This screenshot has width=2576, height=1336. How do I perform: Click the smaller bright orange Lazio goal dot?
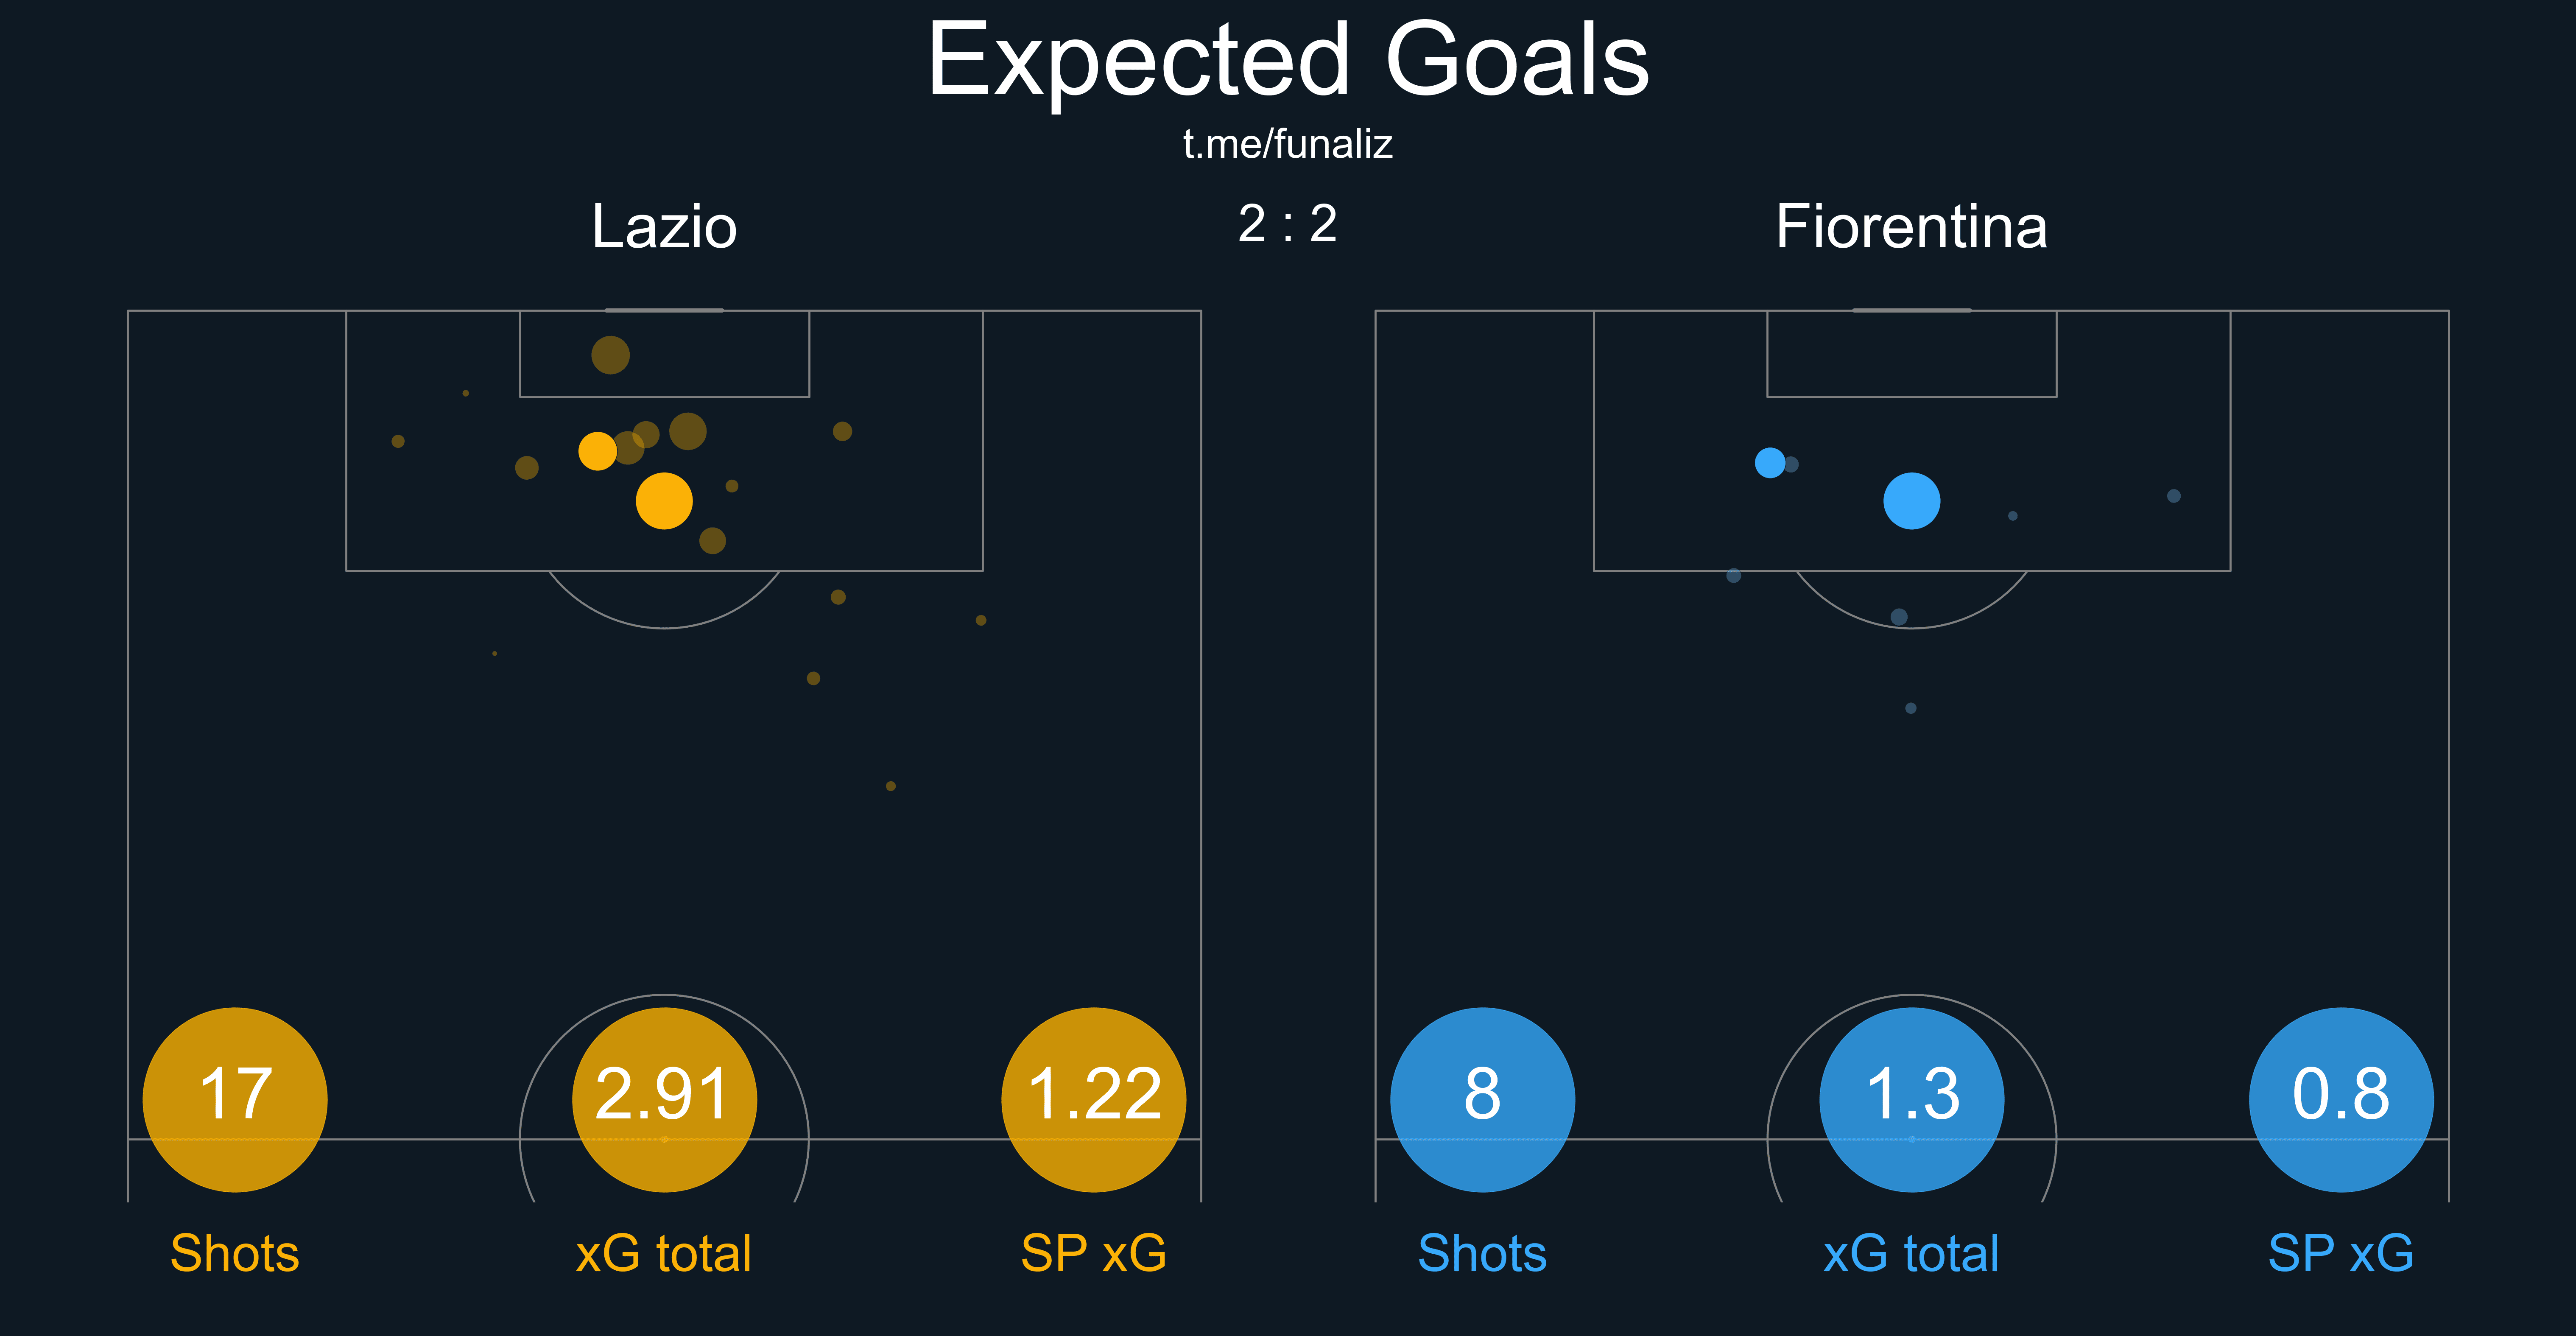tap(597, 451)
